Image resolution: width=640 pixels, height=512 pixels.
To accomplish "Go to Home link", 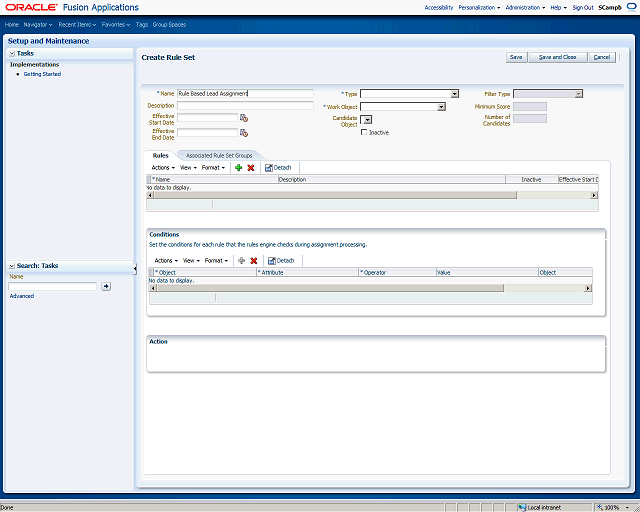I will (11, 24).
